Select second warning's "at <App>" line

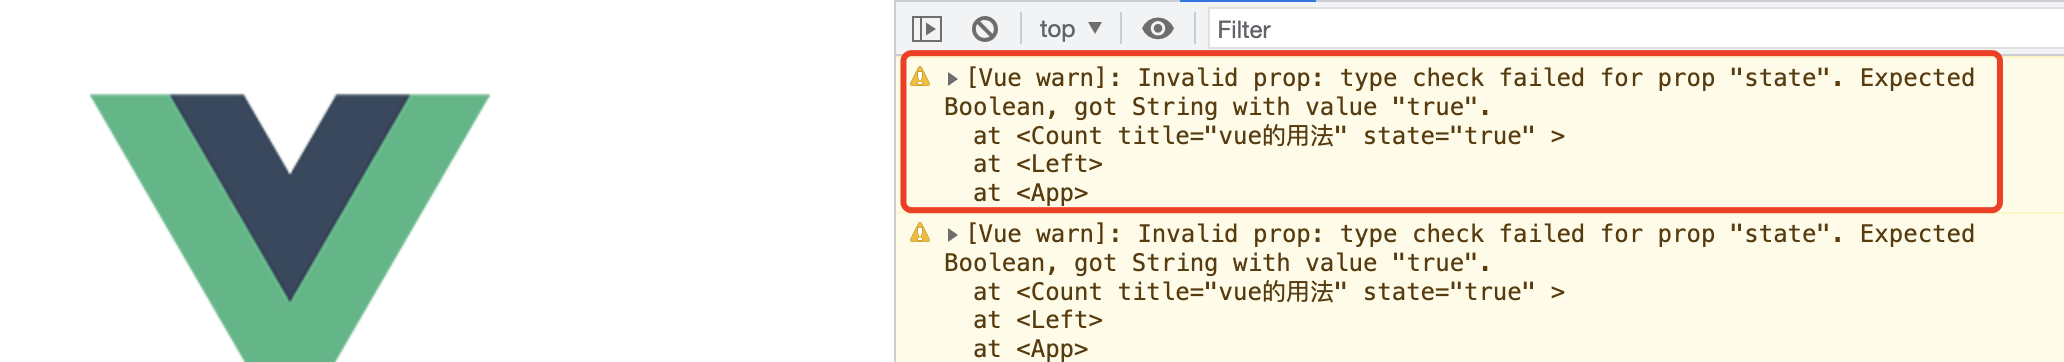pyautogui.click(x=1031, y=349)
